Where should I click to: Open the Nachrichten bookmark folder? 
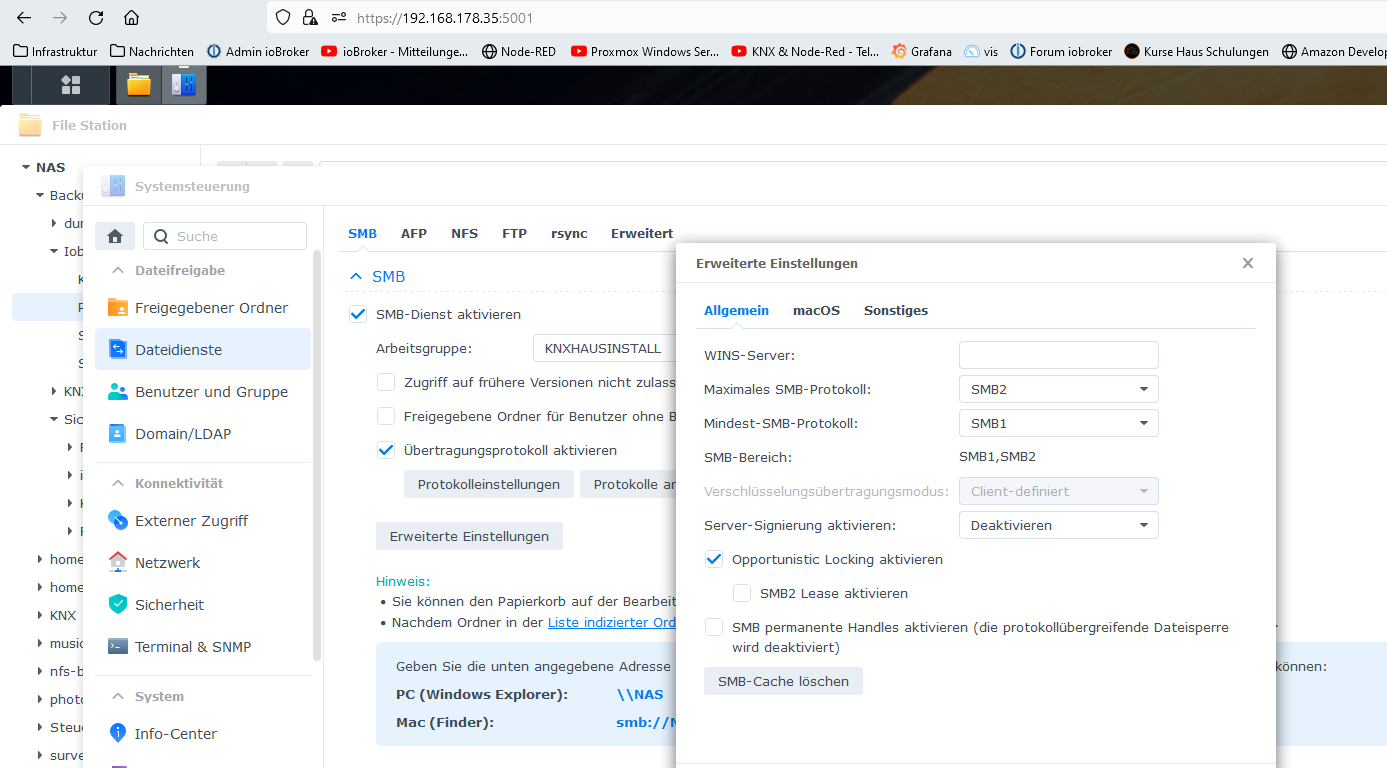pyautogui.click(x=152, y=51)
